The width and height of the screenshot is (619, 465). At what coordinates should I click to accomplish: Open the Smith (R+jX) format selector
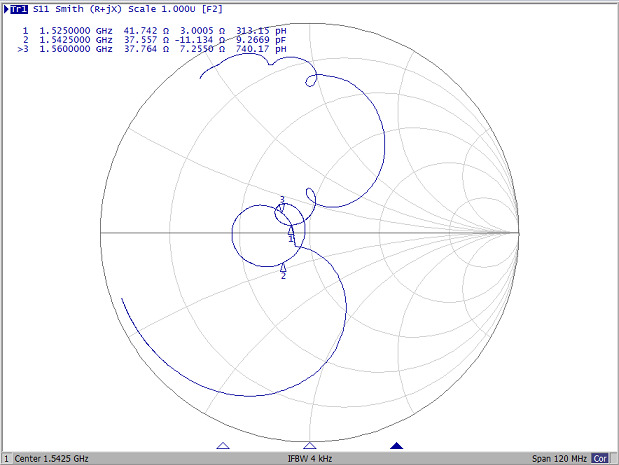click(x=91, y=9)
